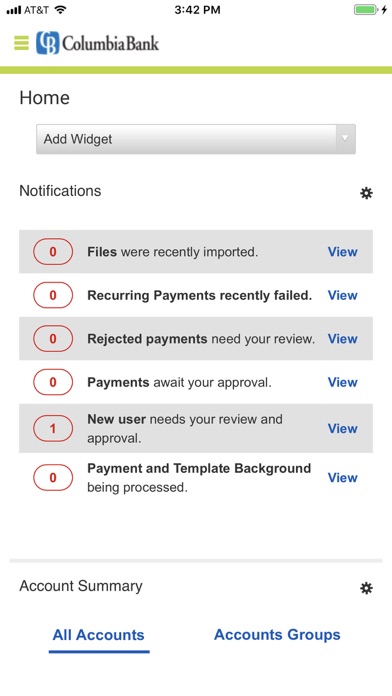
Task: Open Account Summary settings gear
Action: pos(366,588)
